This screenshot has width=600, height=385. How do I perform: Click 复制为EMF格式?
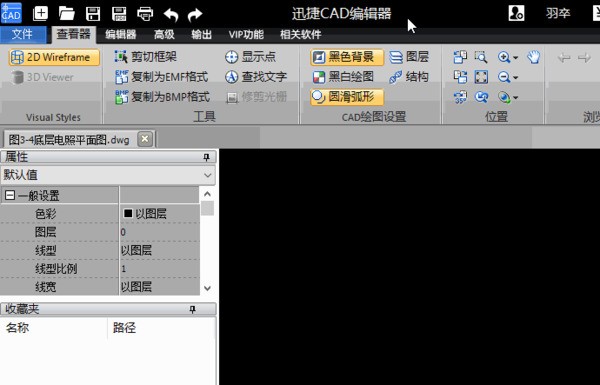tap(161, 77)
